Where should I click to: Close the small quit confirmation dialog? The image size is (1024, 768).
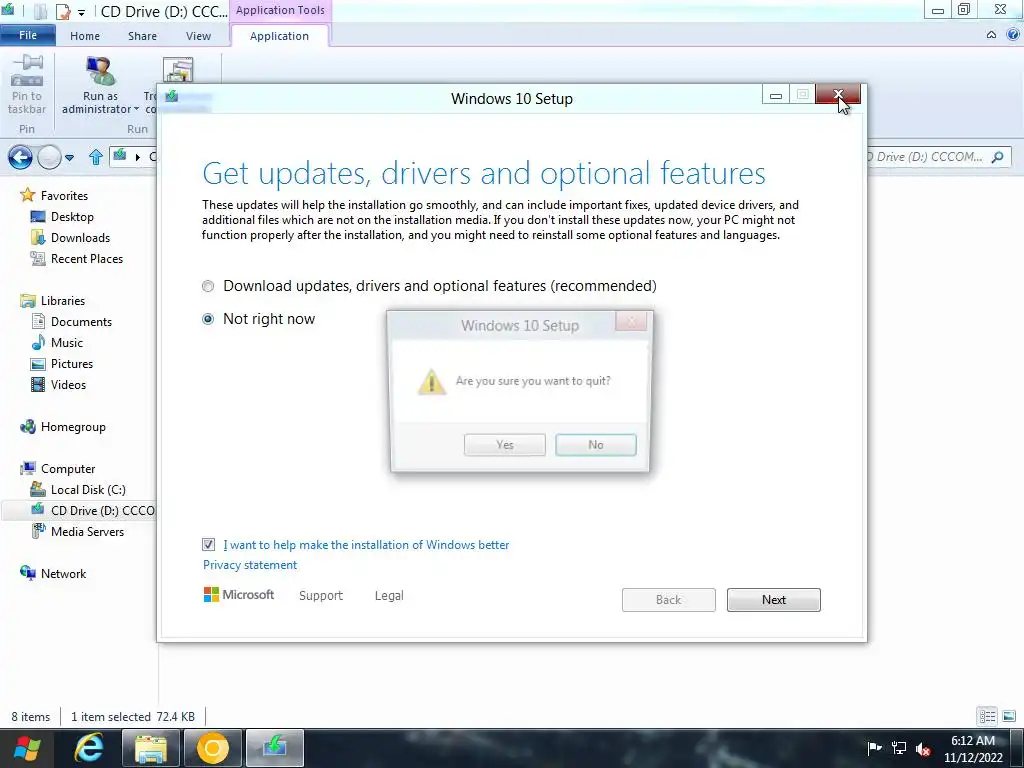point(631,321)
